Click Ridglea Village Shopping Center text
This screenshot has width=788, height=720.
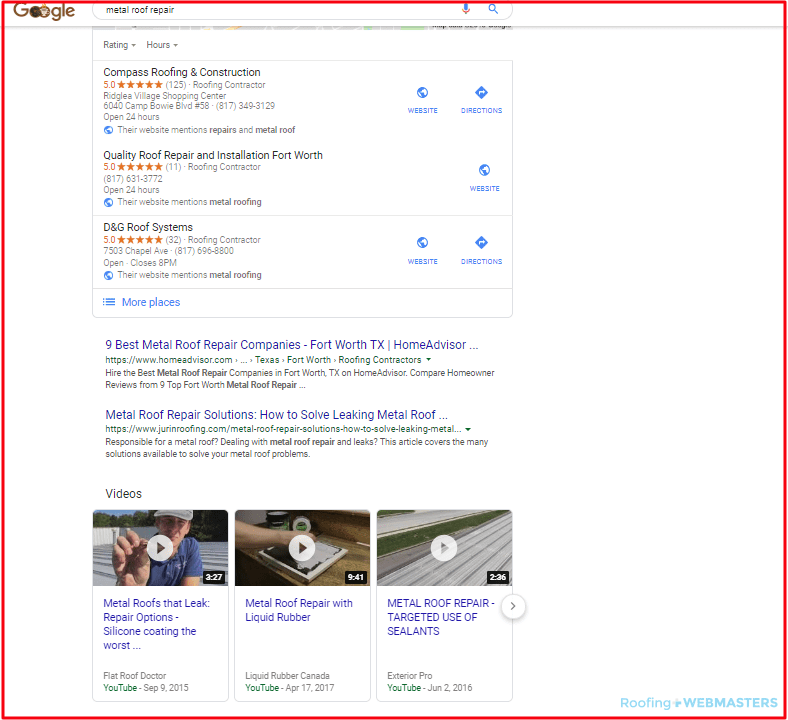(164, 95)
